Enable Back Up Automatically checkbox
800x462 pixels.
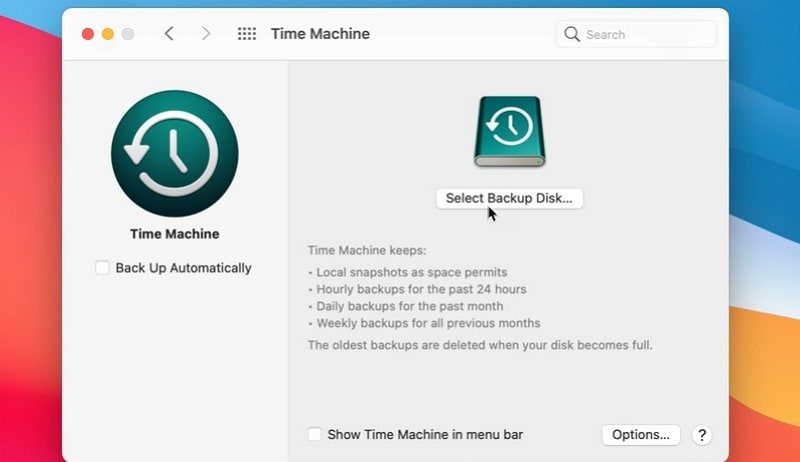[102, 268]
